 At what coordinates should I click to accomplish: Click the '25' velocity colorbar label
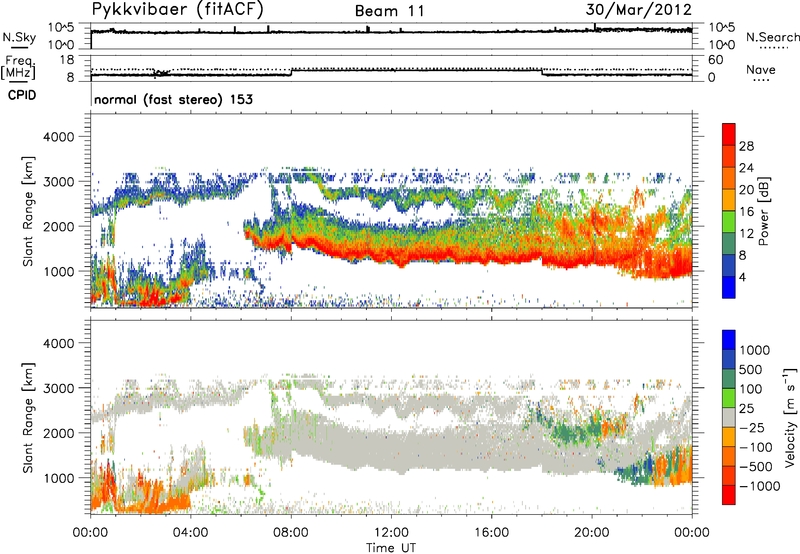(747, 408)
